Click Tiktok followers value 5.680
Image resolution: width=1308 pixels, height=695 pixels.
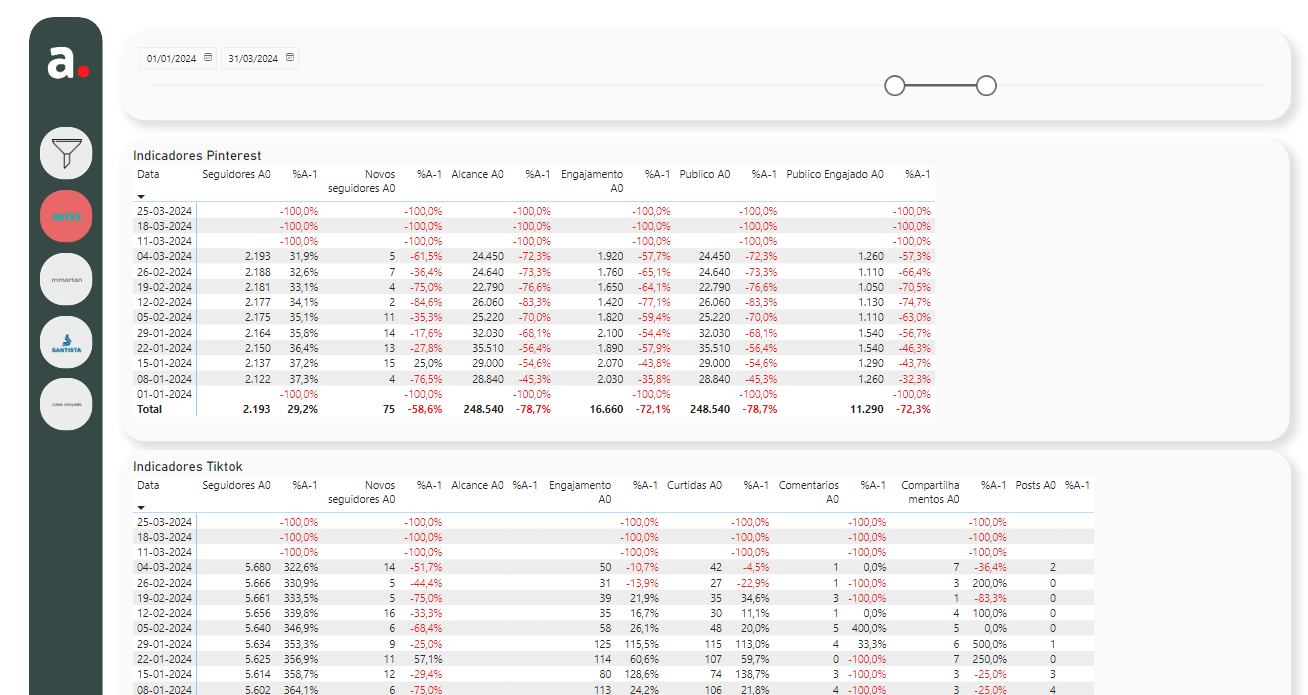[x=257, y=567]
